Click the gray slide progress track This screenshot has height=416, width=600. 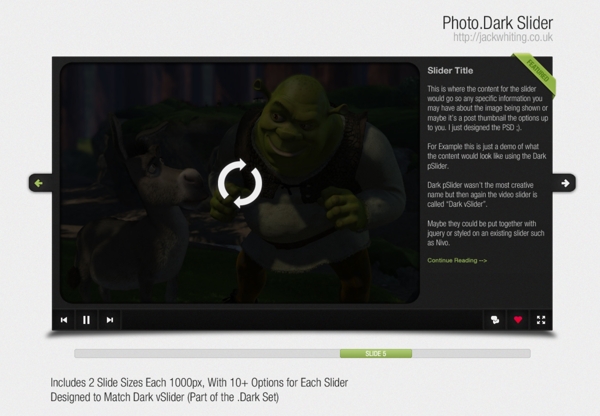(x=302, y=353)
